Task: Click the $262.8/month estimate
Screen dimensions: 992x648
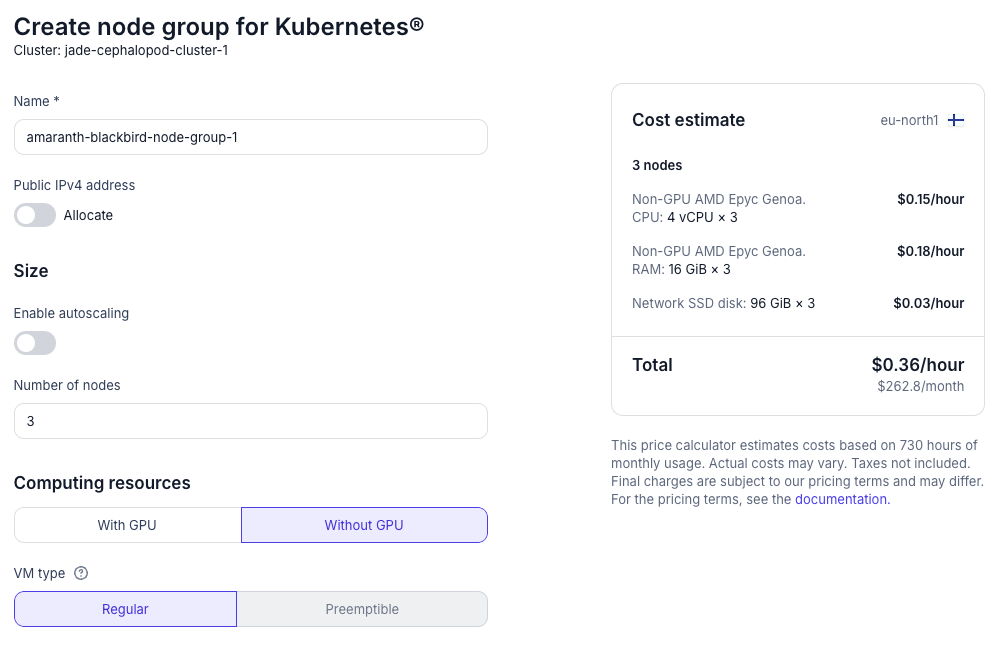Action: click(x=920, y=386)
